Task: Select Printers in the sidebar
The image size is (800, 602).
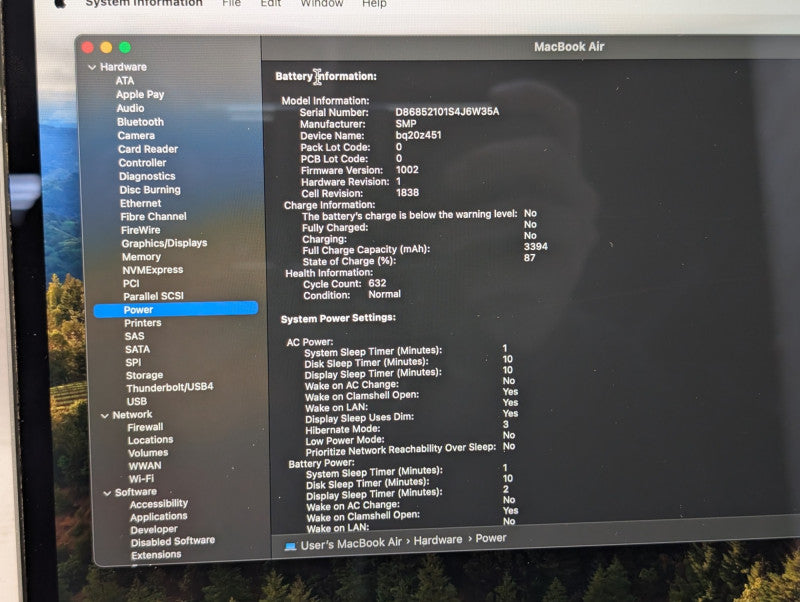Action: click(x=143, y=323)
